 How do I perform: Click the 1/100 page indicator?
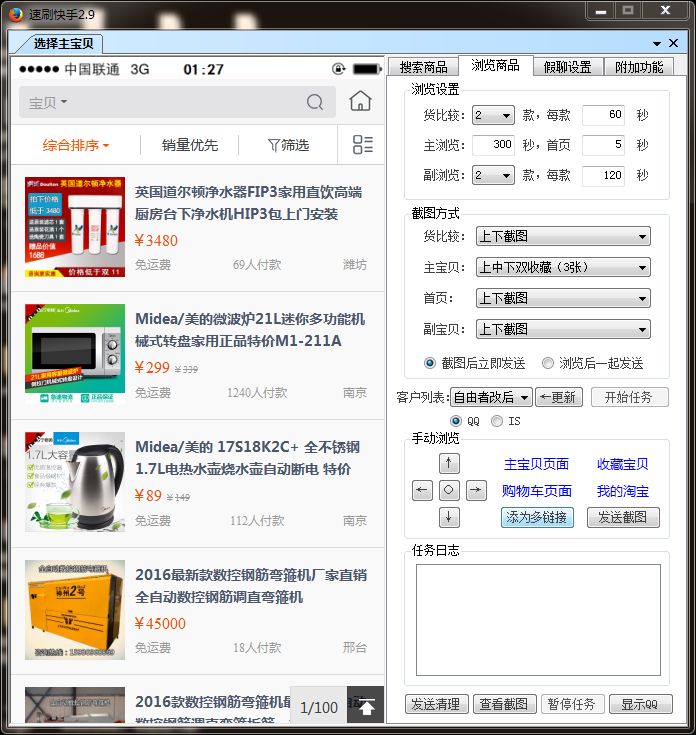[319, 707]
